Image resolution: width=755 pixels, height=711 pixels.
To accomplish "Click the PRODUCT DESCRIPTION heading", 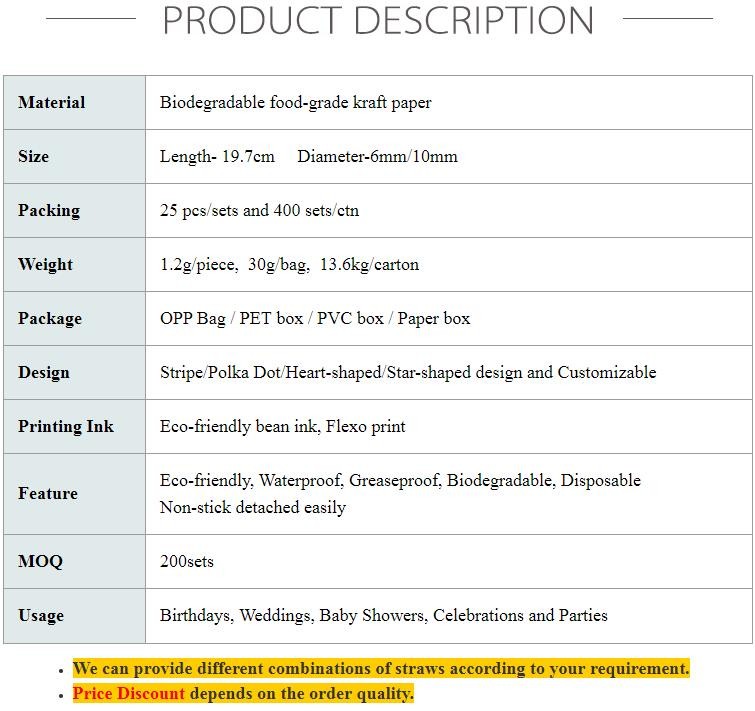I will (x=378, y=21).
